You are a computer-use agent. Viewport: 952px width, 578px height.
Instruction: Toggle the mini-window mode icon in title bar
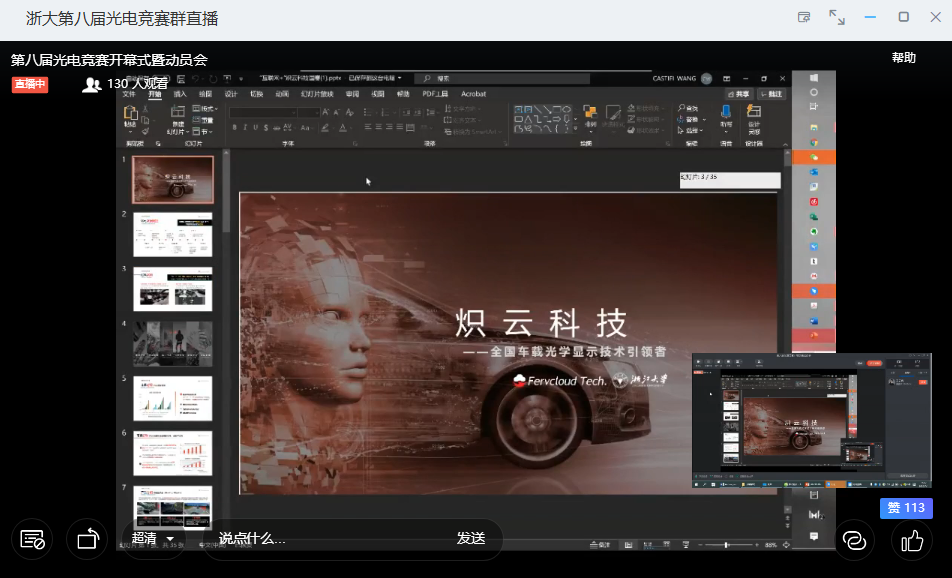coord(804,18)
